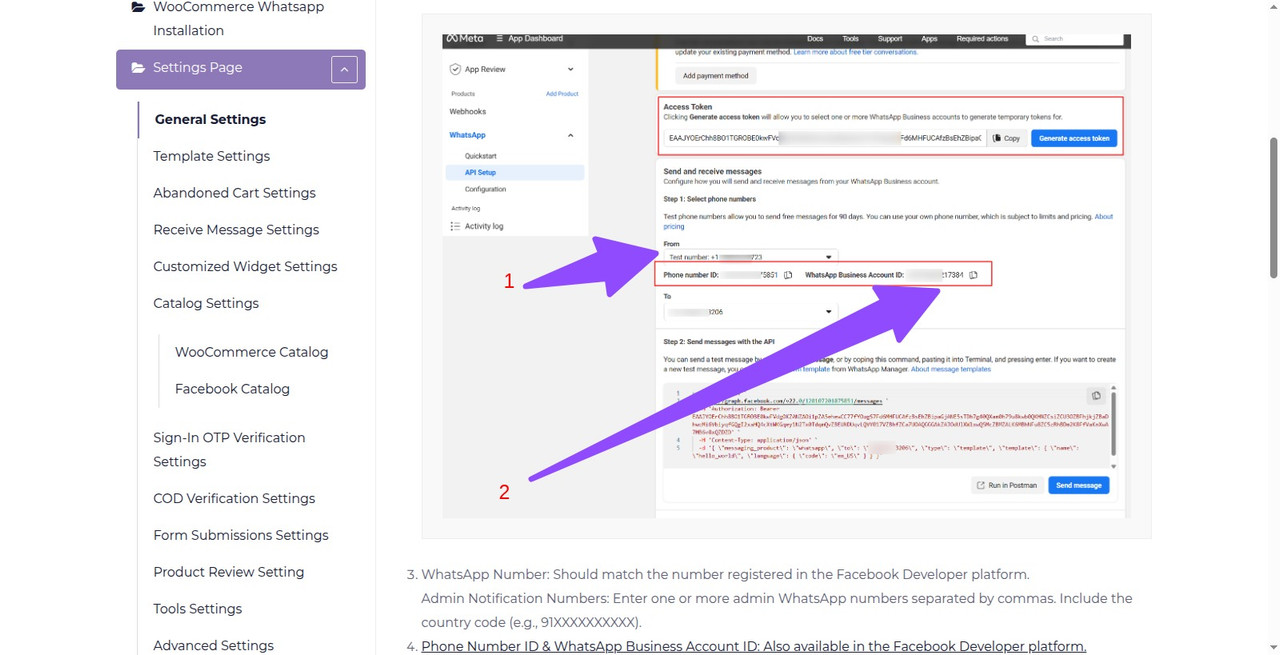Go to Abandoned Cart Settings
Viewport: 1280px width, 655px height.
234,193
